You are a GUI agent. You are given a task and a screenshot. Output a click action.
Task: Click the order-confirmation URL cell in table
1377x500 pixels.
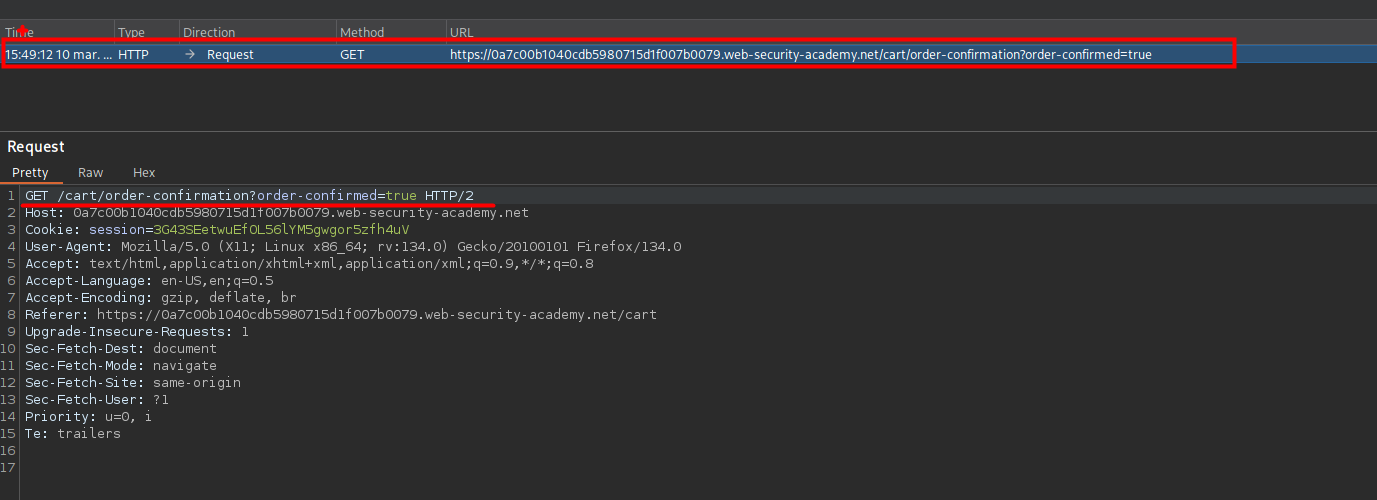(x=800, y=54)
